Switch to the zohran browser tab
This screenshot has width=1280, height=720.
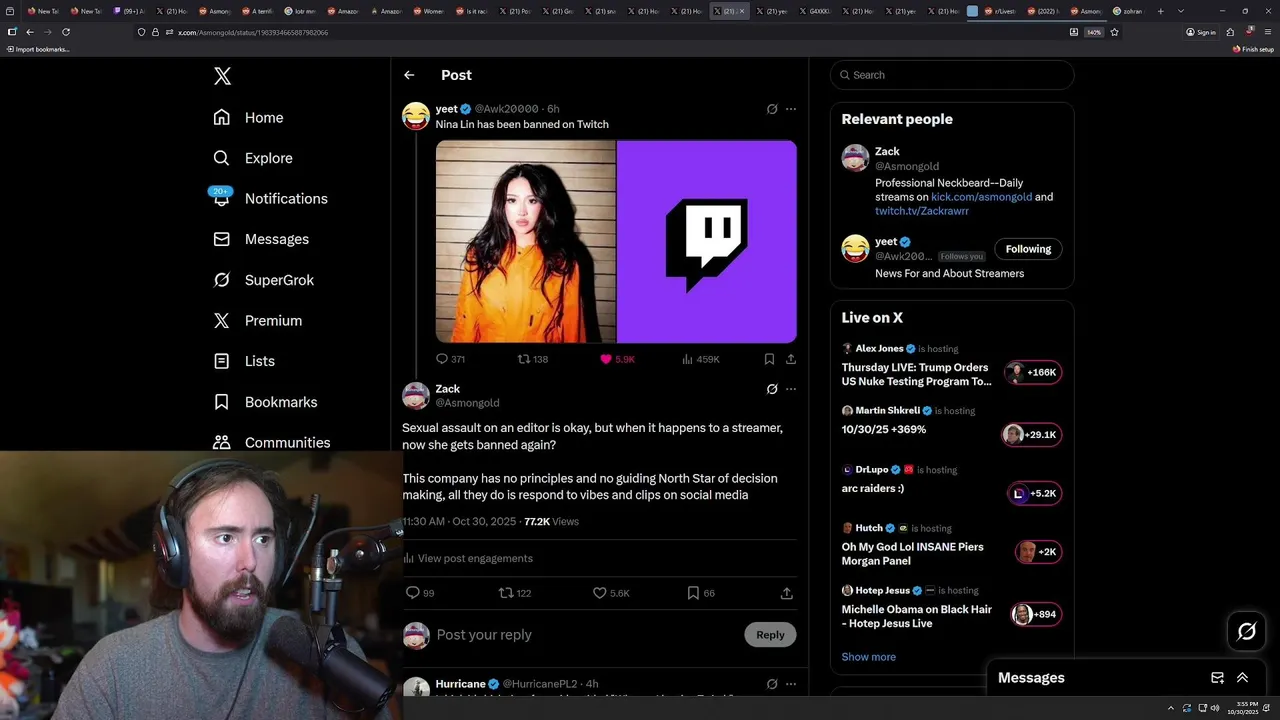[x=1130, y=11]
